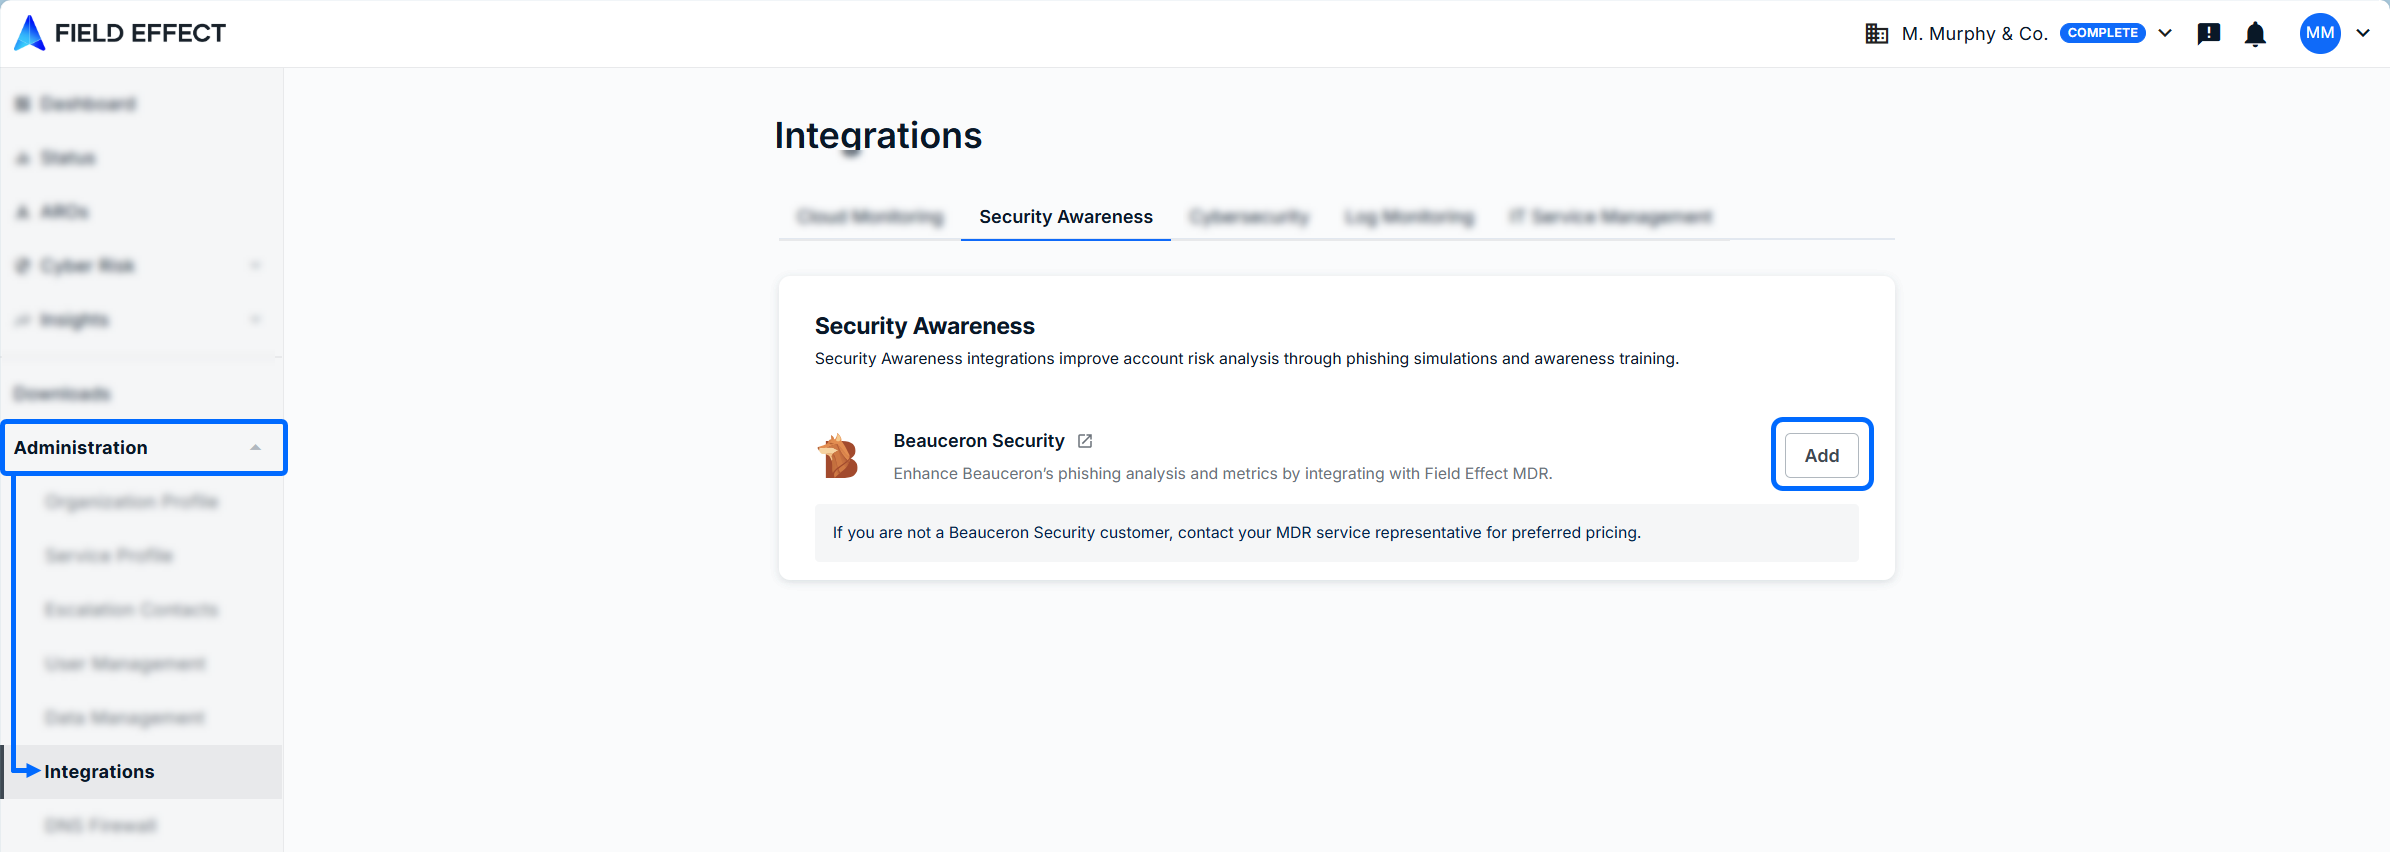The image size is (2390, 852).
Task: Collapse the Administration section
Action: (x=255, y=448)
